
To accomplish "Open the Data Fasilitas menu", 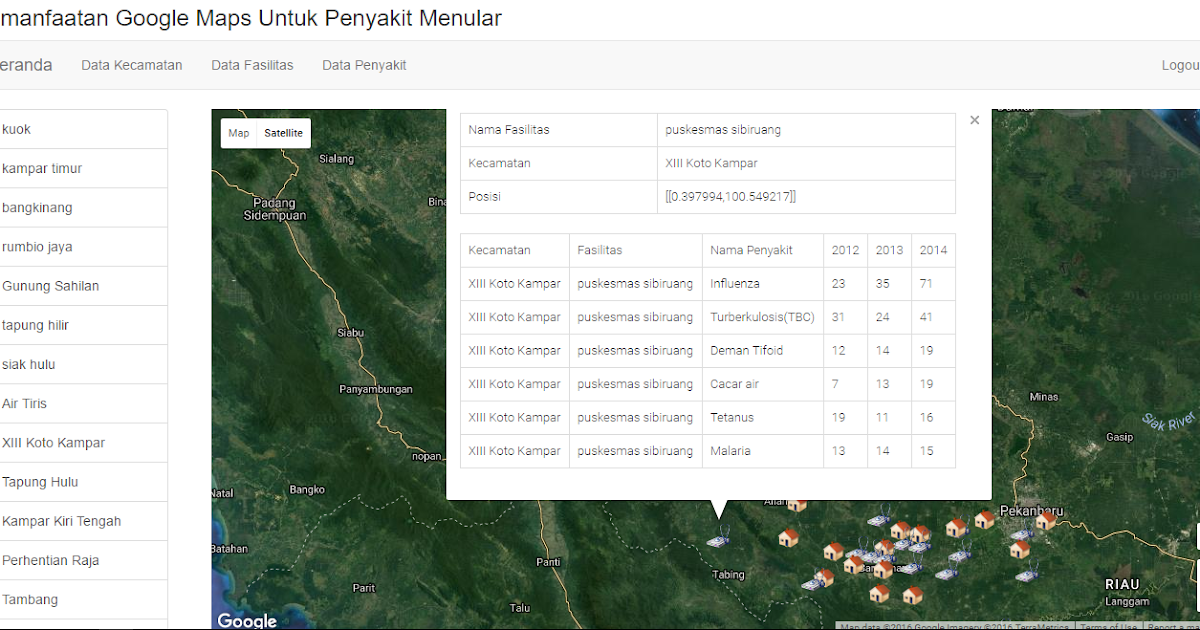I will (x=252, y=65).
